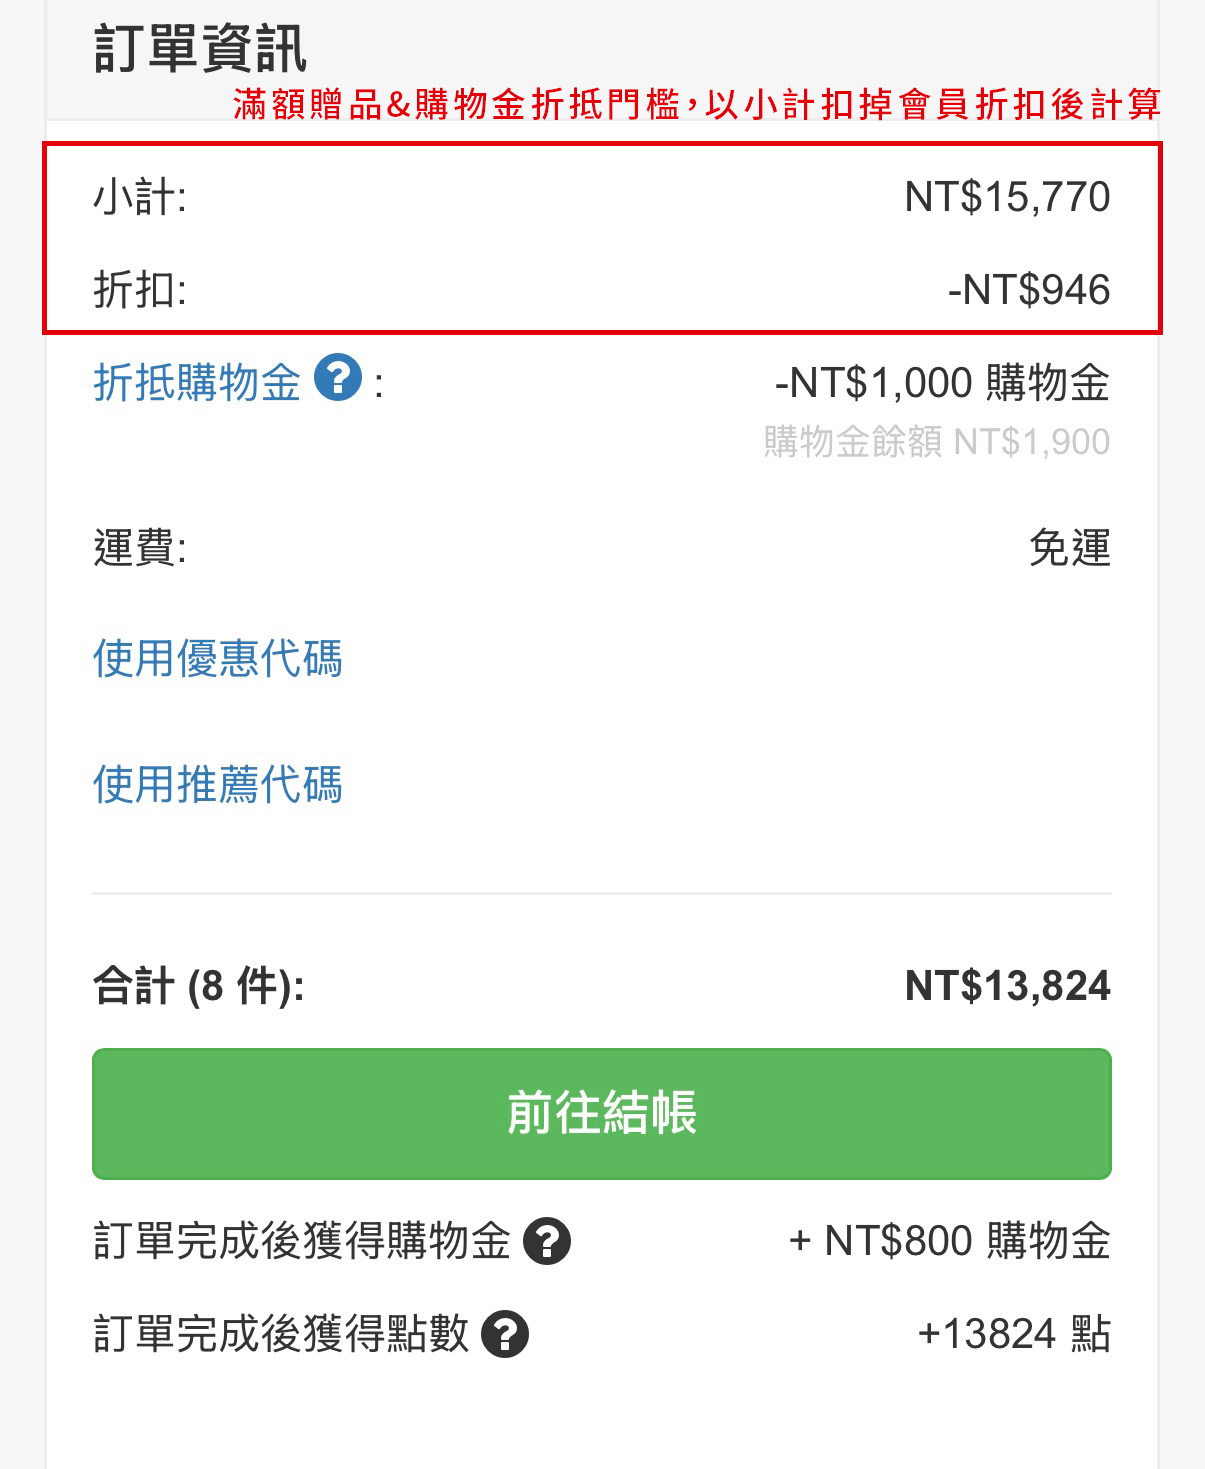Open the 折抵購物金 link
This screenshot has height=1469, width=1205.
point(197,383)
